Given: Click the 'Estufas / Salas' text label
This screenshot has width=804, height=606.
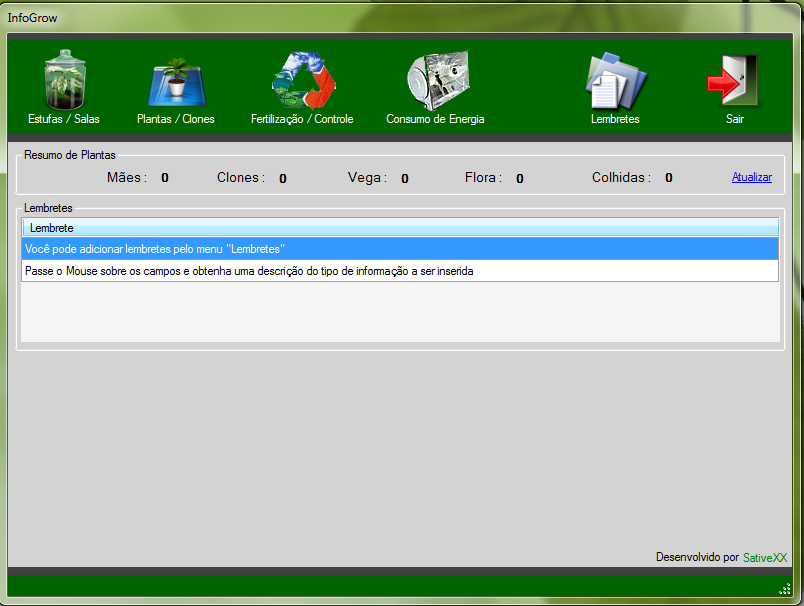Looking at the screenshot, I should click(64, 119).
